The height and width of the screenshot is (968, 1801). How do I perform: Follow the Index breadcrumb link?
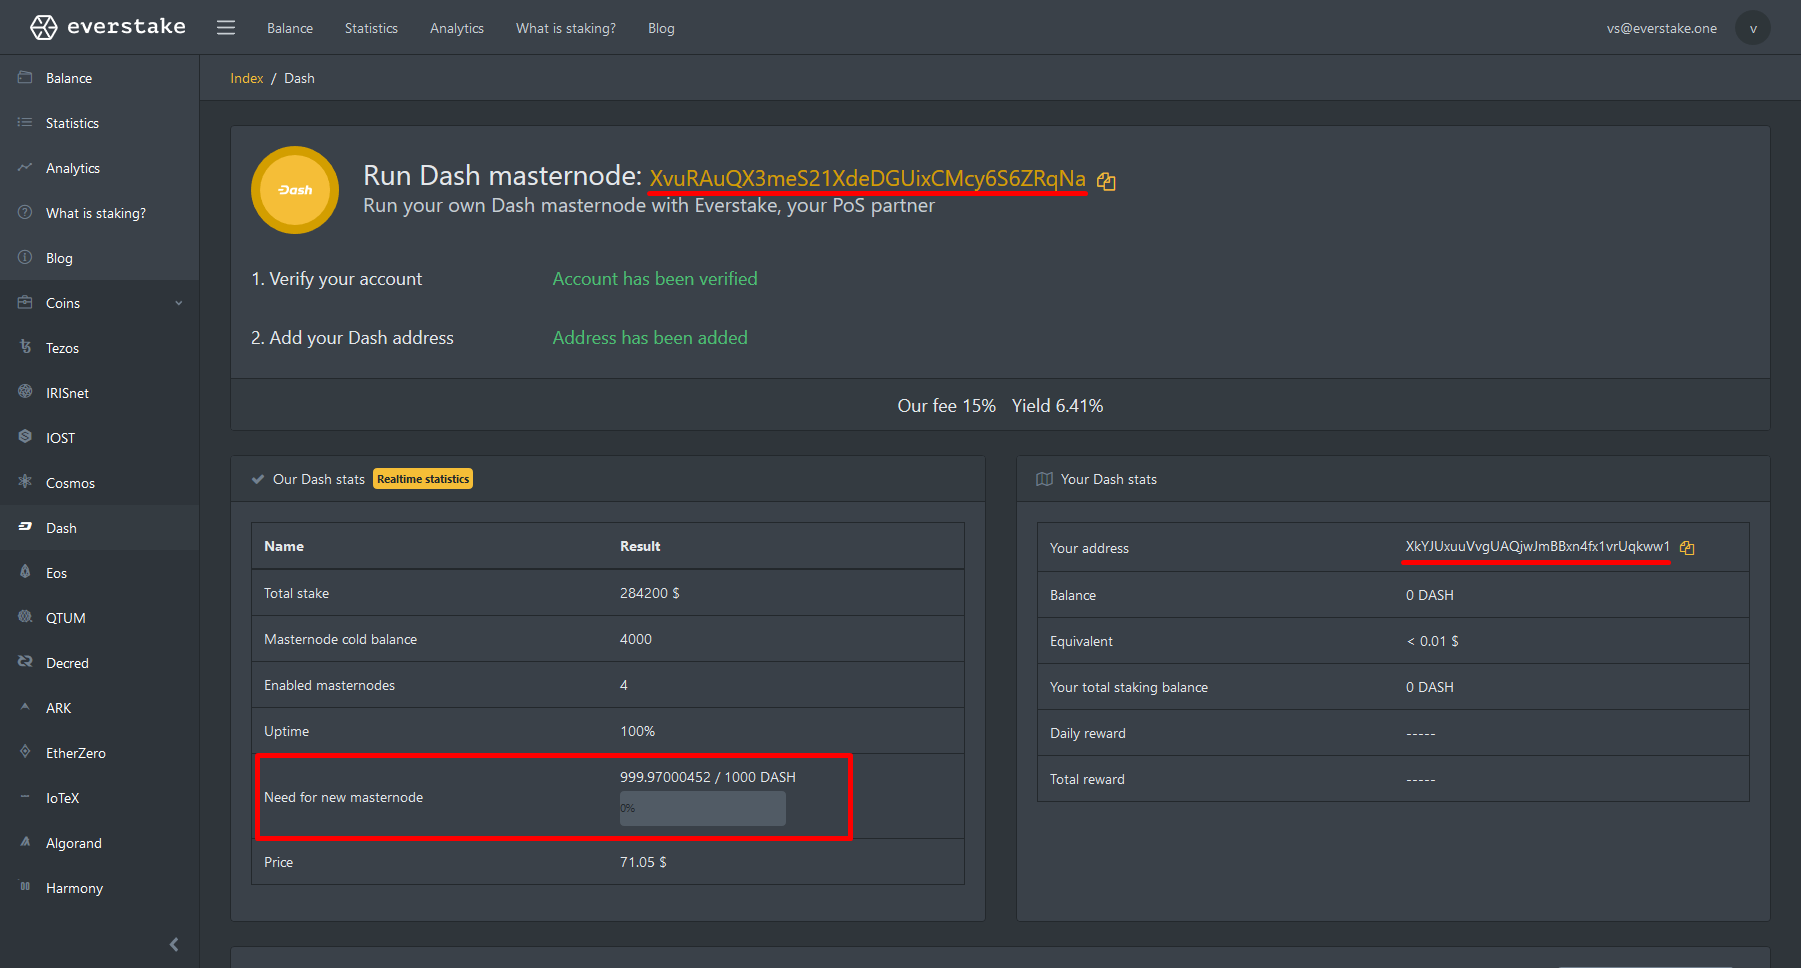(x=247, y=78)
